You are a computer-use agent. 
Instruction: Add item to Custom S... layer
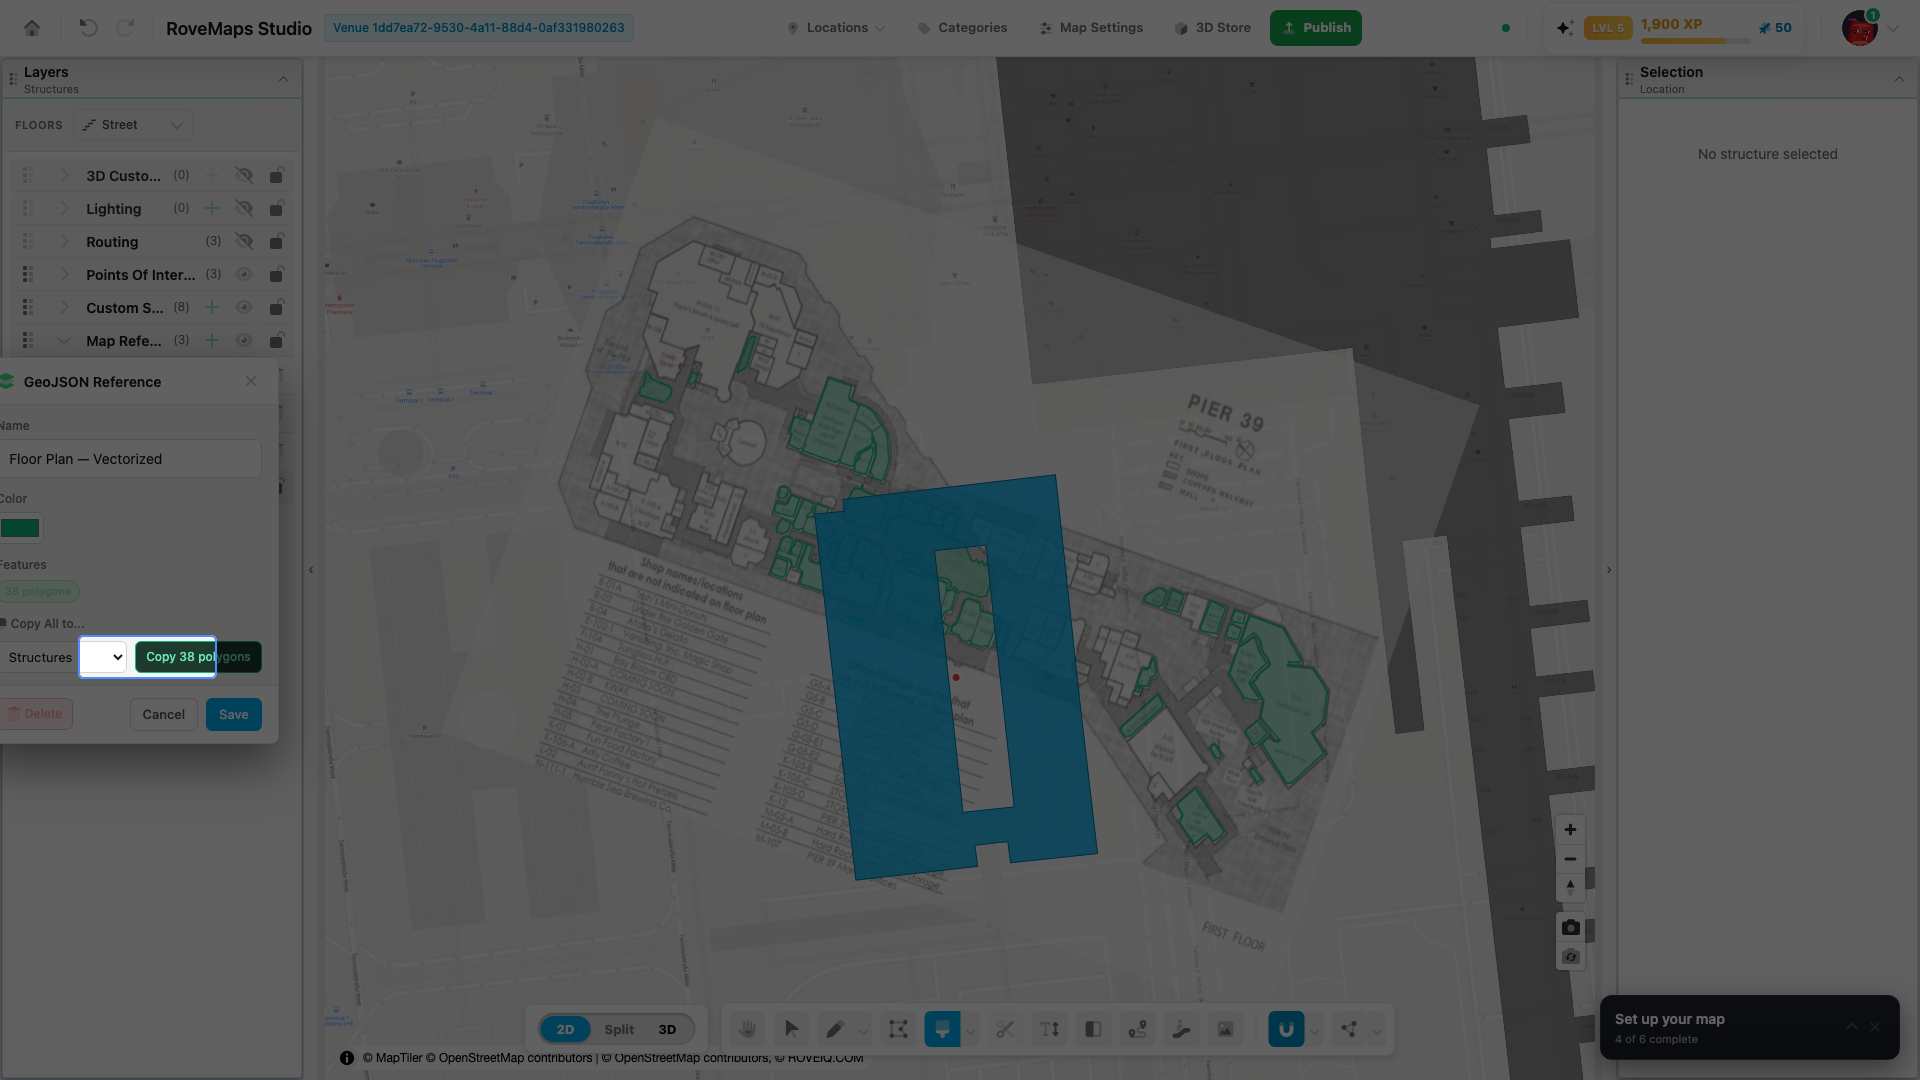[x=212, y=307]
